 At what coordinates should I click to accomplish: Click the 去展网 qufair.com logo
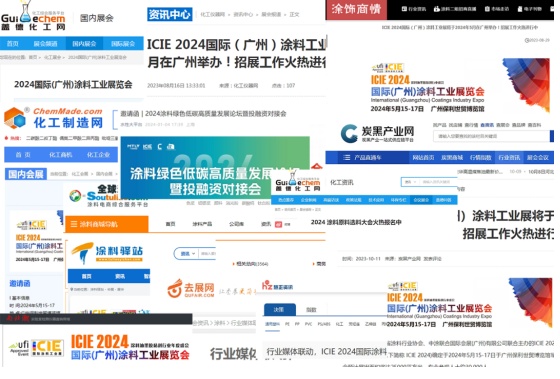[191, 289]
